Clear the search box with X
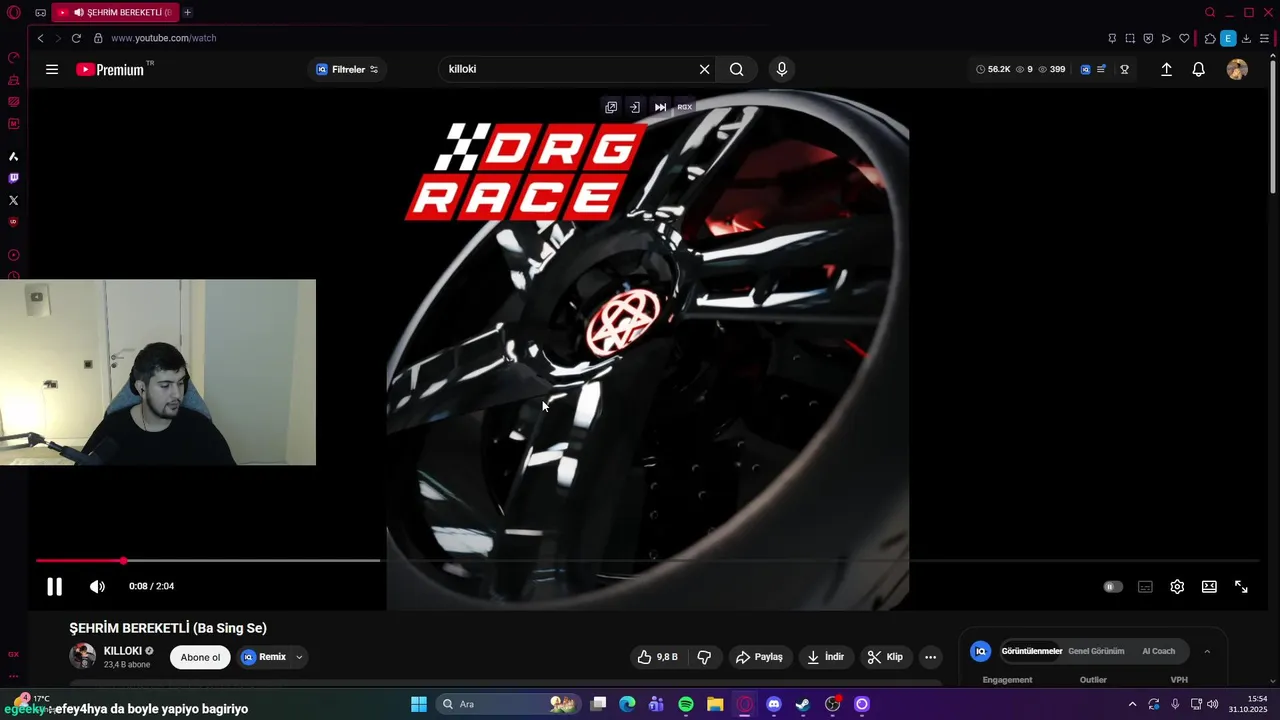Viewport: 1280px width, 720px height. click(704, 69)
